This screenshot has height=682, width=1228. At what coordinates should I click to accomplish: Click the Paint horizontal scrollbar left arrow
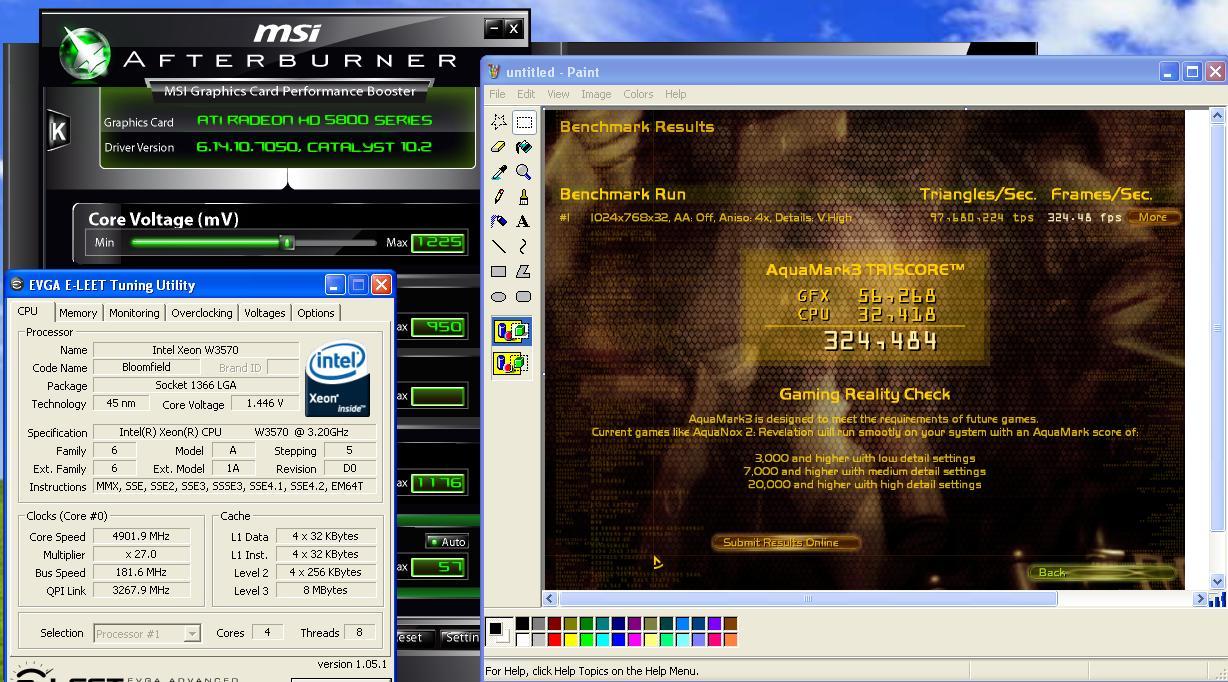coord(551,598)
